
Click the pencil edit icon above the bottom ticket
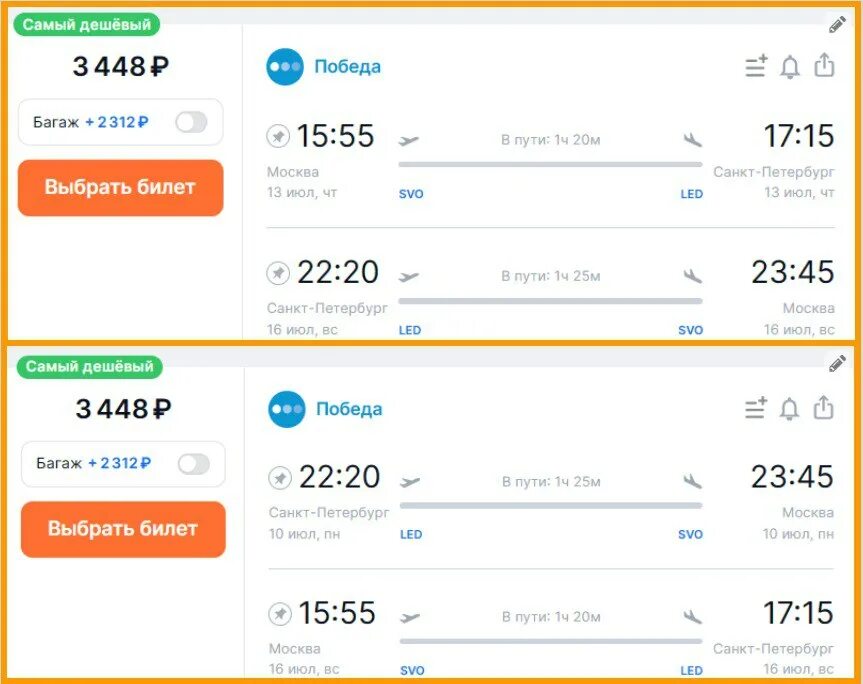click(837, 365)
